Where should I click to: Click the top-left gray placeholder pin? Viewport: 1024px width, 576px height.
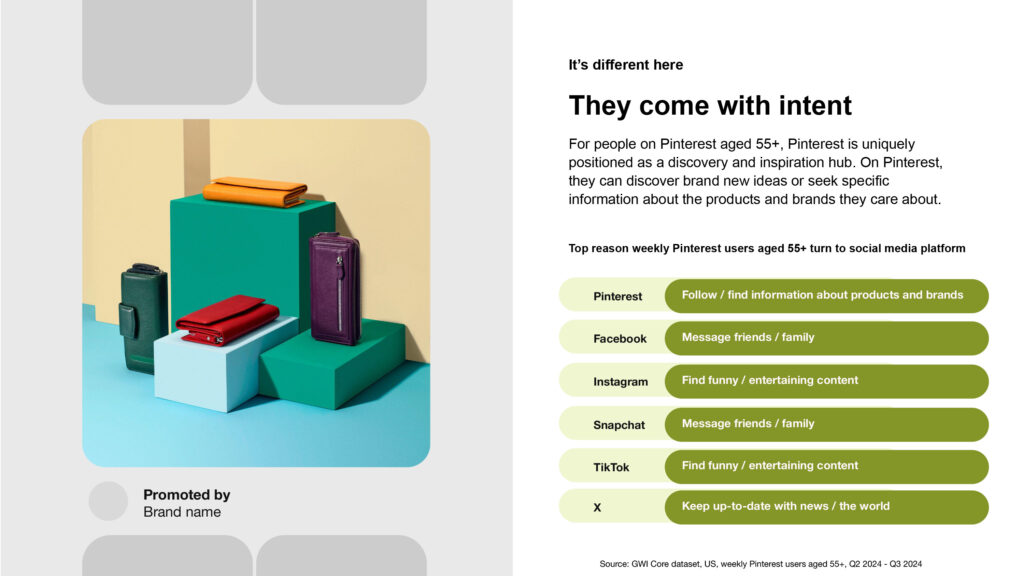(x=167, y=52)
